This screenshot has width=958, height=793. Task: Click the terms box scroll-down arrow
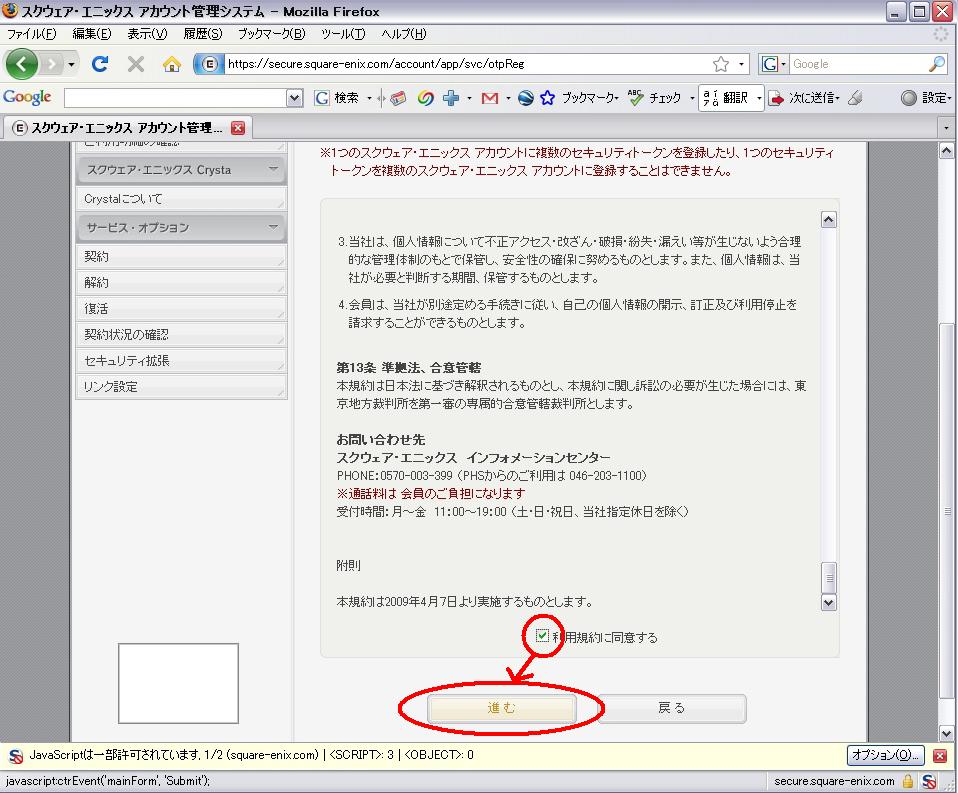pyautogui.click(x=828, y=602)
